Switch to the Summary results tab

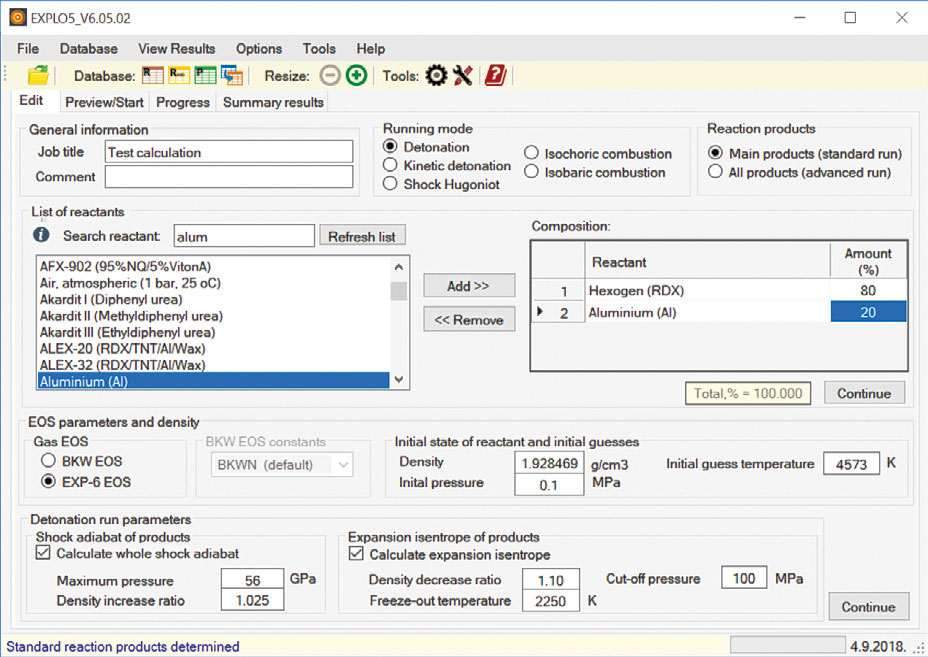[273, 102]
